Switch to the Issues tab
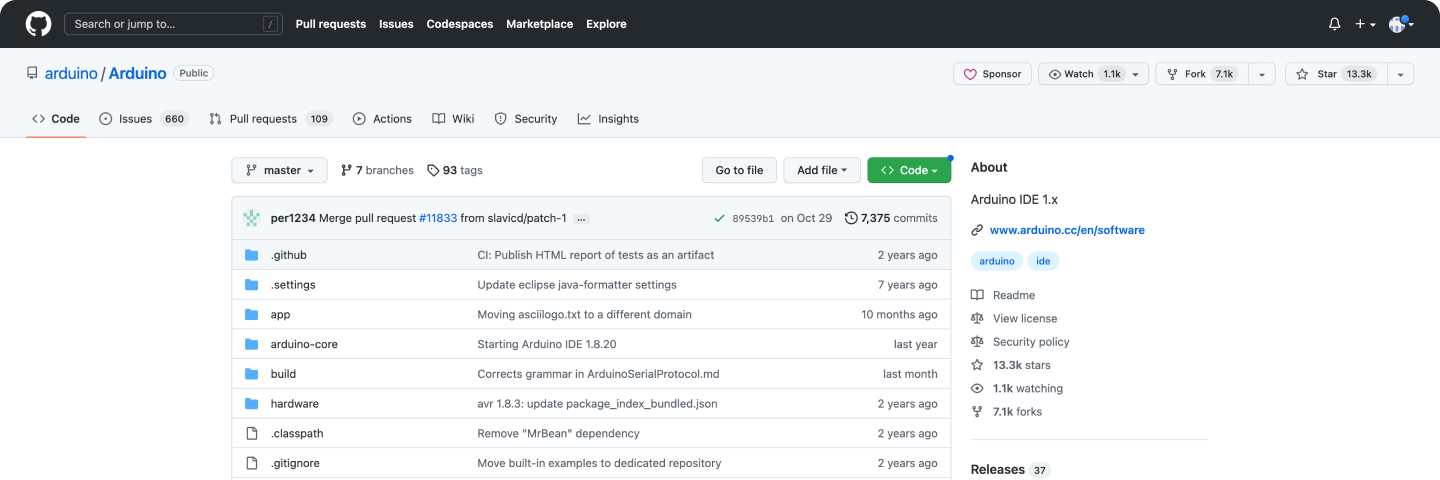The height and width of the screenshot is (480, 1440). coord(135,119)
